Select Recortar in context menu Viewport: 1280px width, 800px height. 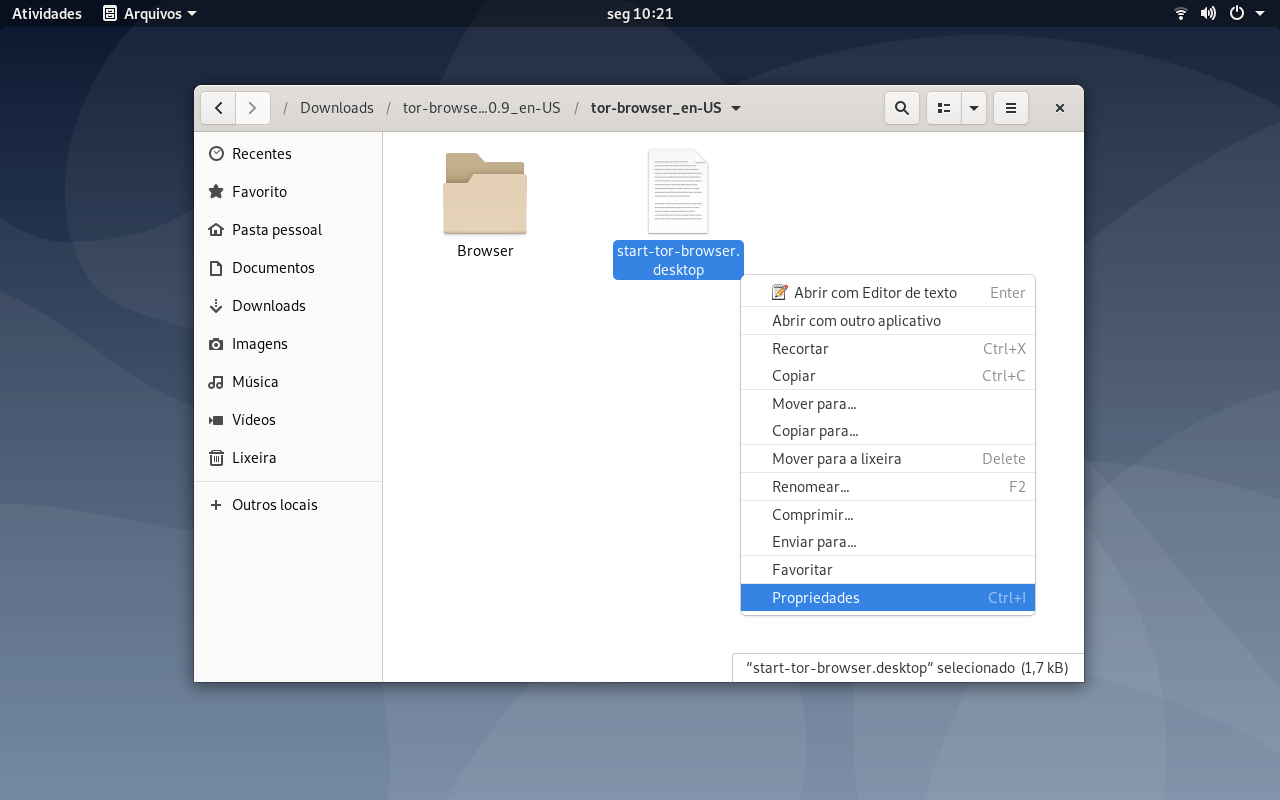[888, 349]
